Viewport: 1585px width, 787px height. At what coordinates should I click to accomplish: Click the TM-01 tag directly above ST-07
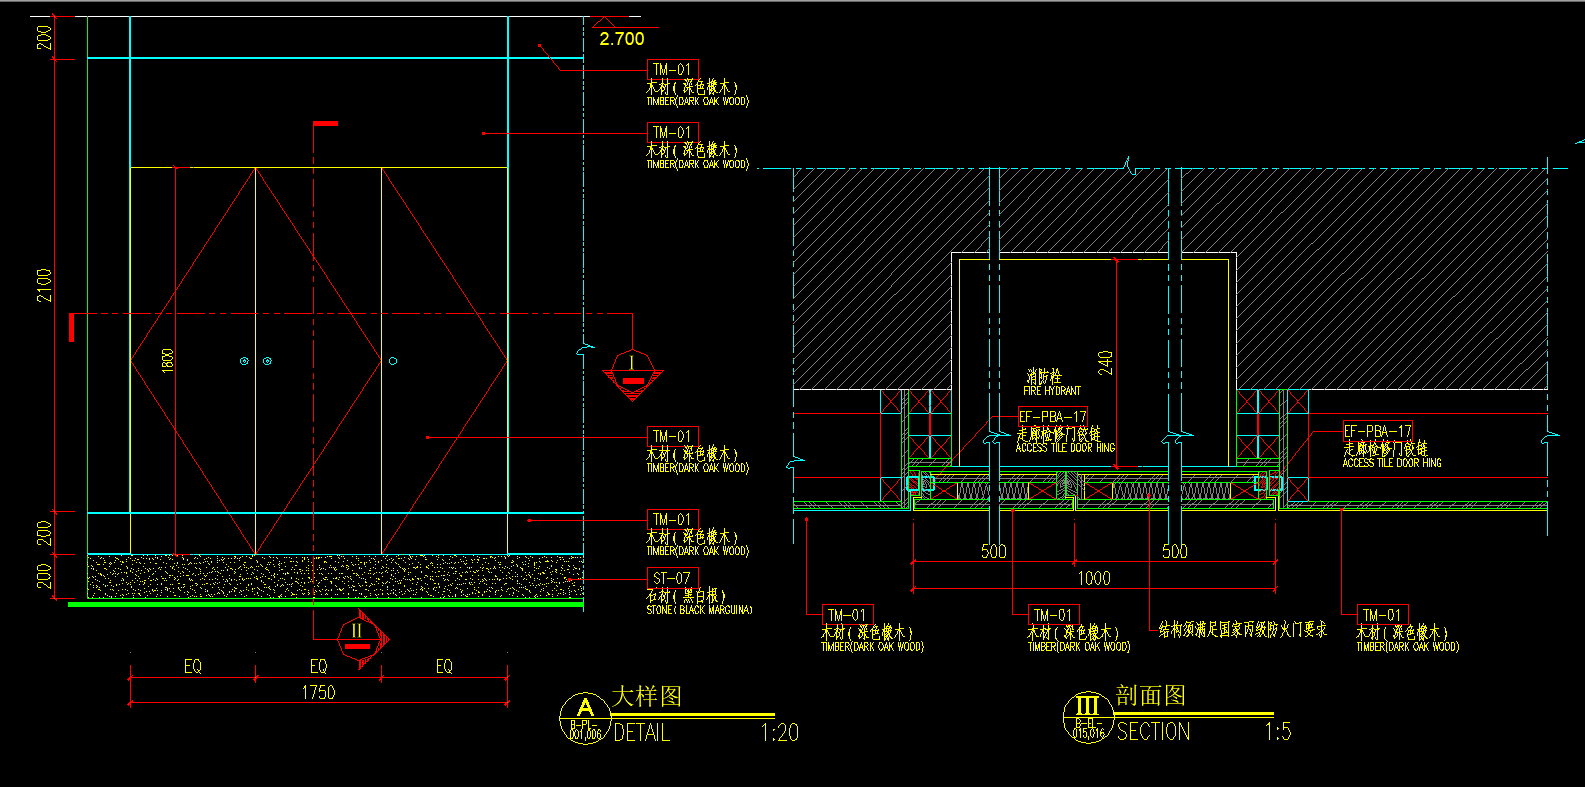(672, 519)
